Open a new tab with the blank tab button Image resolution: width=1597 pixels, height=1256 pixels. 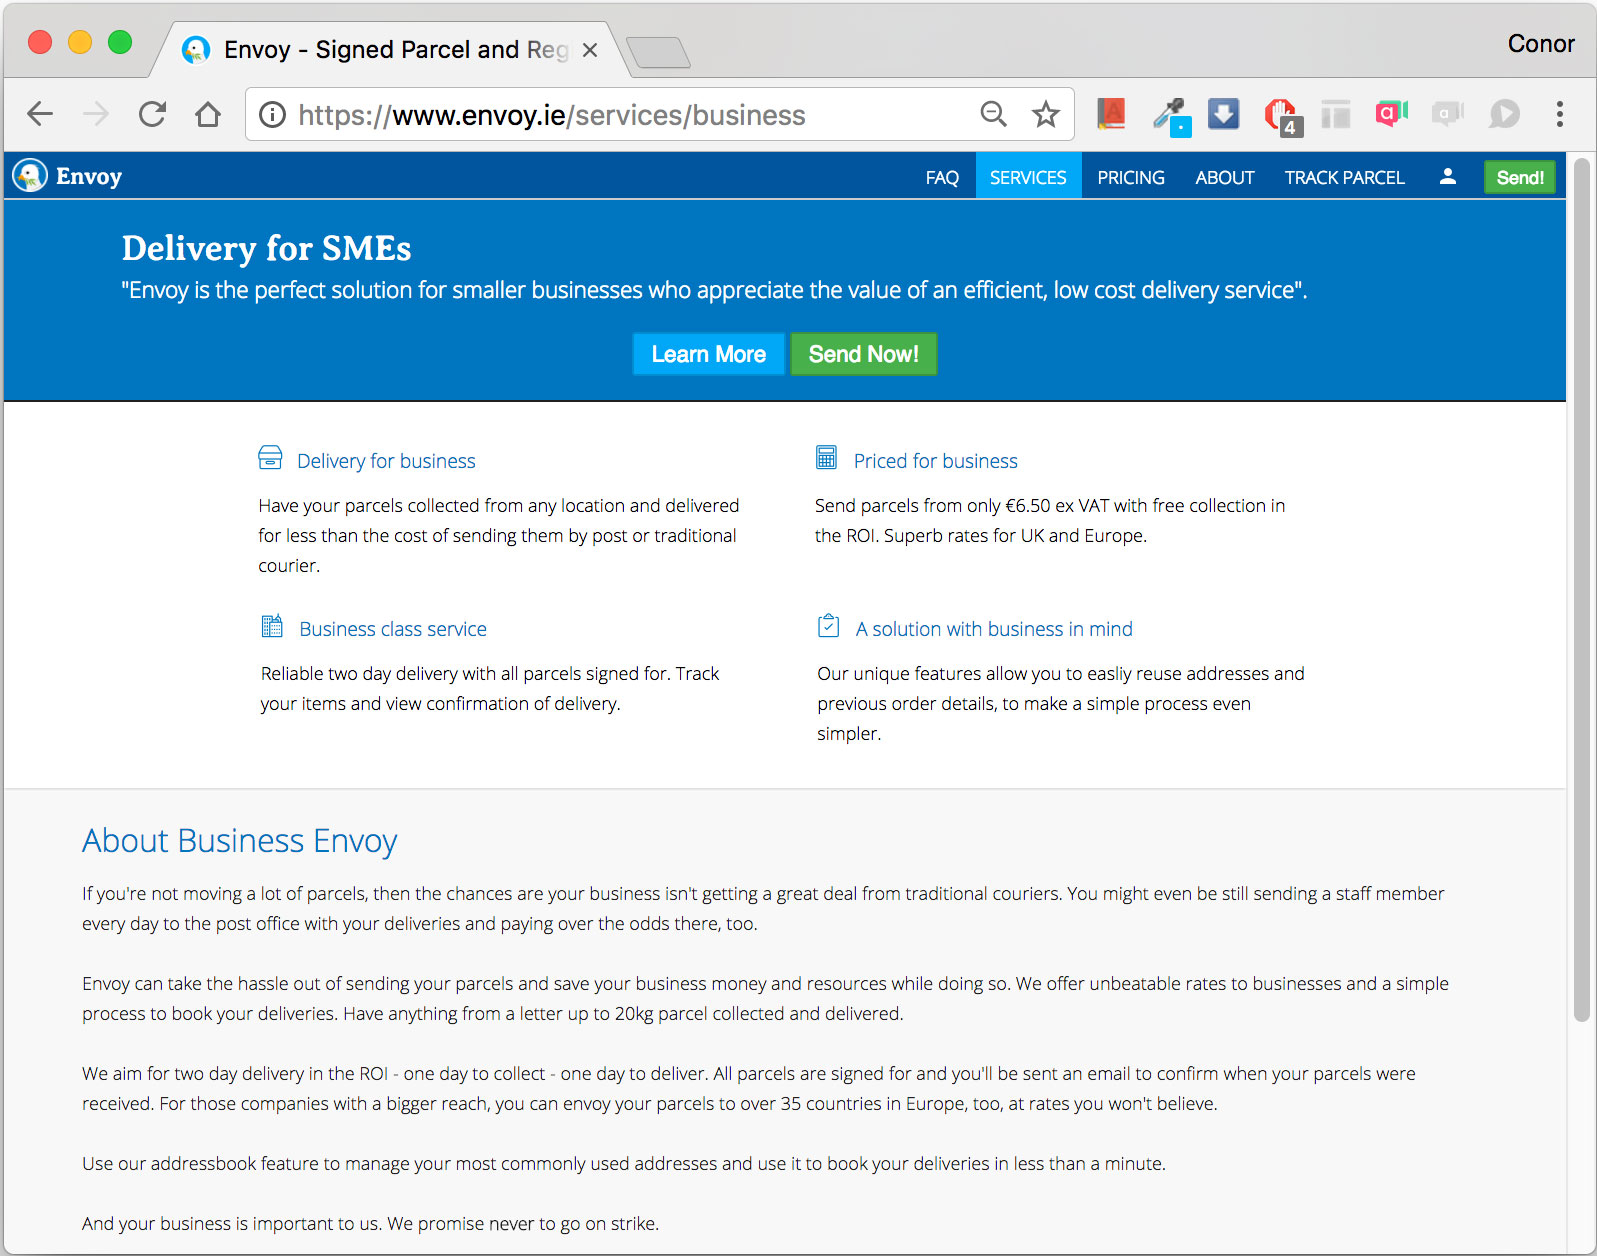658,52
